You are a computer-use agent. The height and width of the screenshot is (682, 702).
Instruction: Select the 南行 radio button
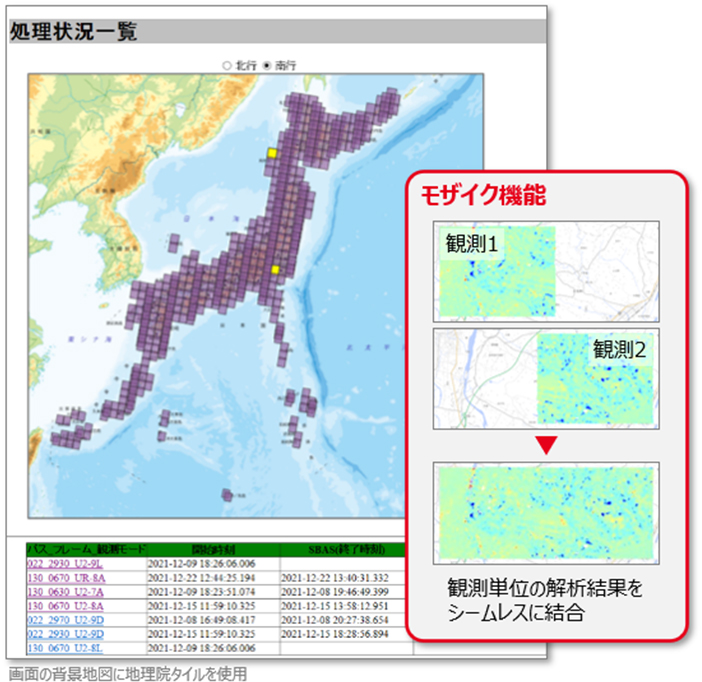[267, 64]
